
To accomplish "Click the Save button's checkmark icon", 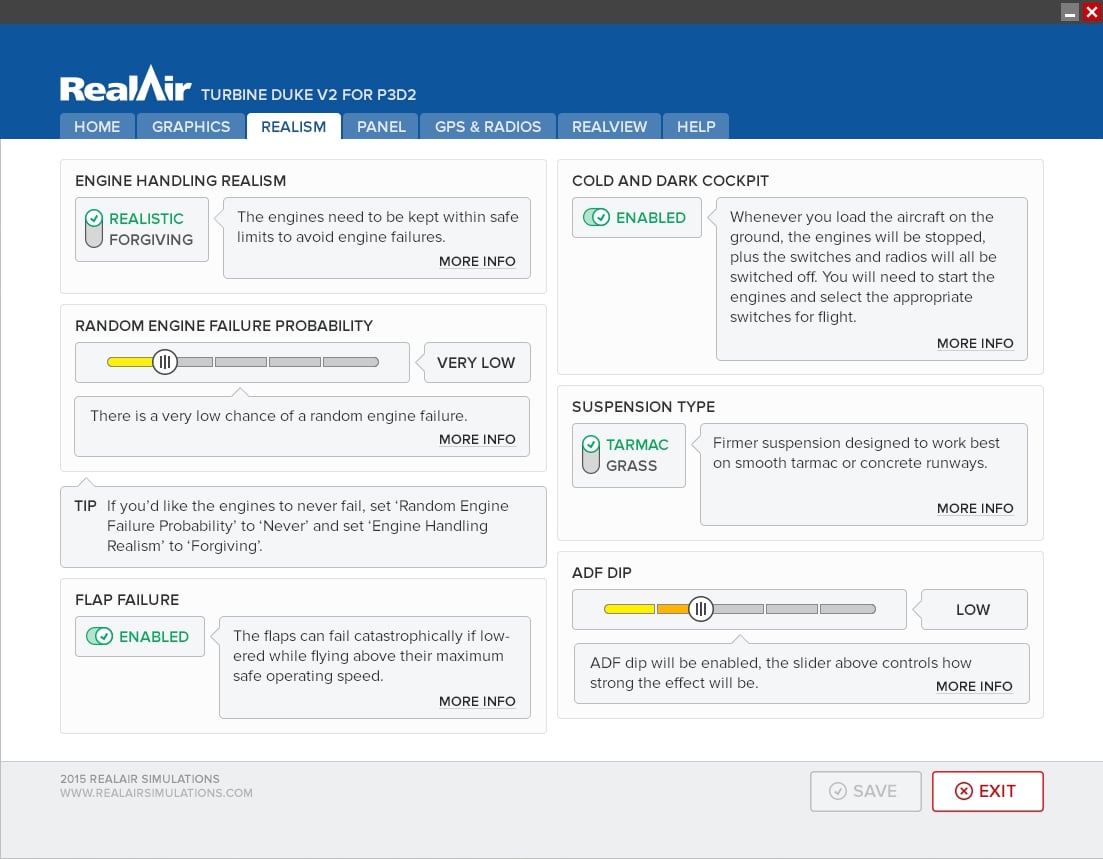I will (x=838, y=791).
